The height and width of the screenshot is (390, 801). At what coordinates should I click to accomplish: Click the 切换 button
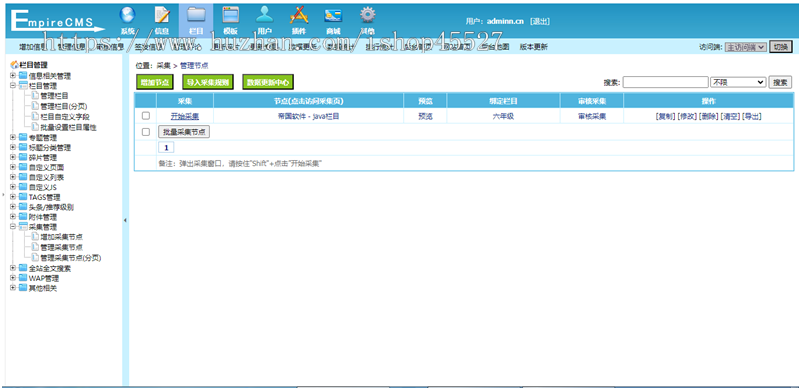781,47
